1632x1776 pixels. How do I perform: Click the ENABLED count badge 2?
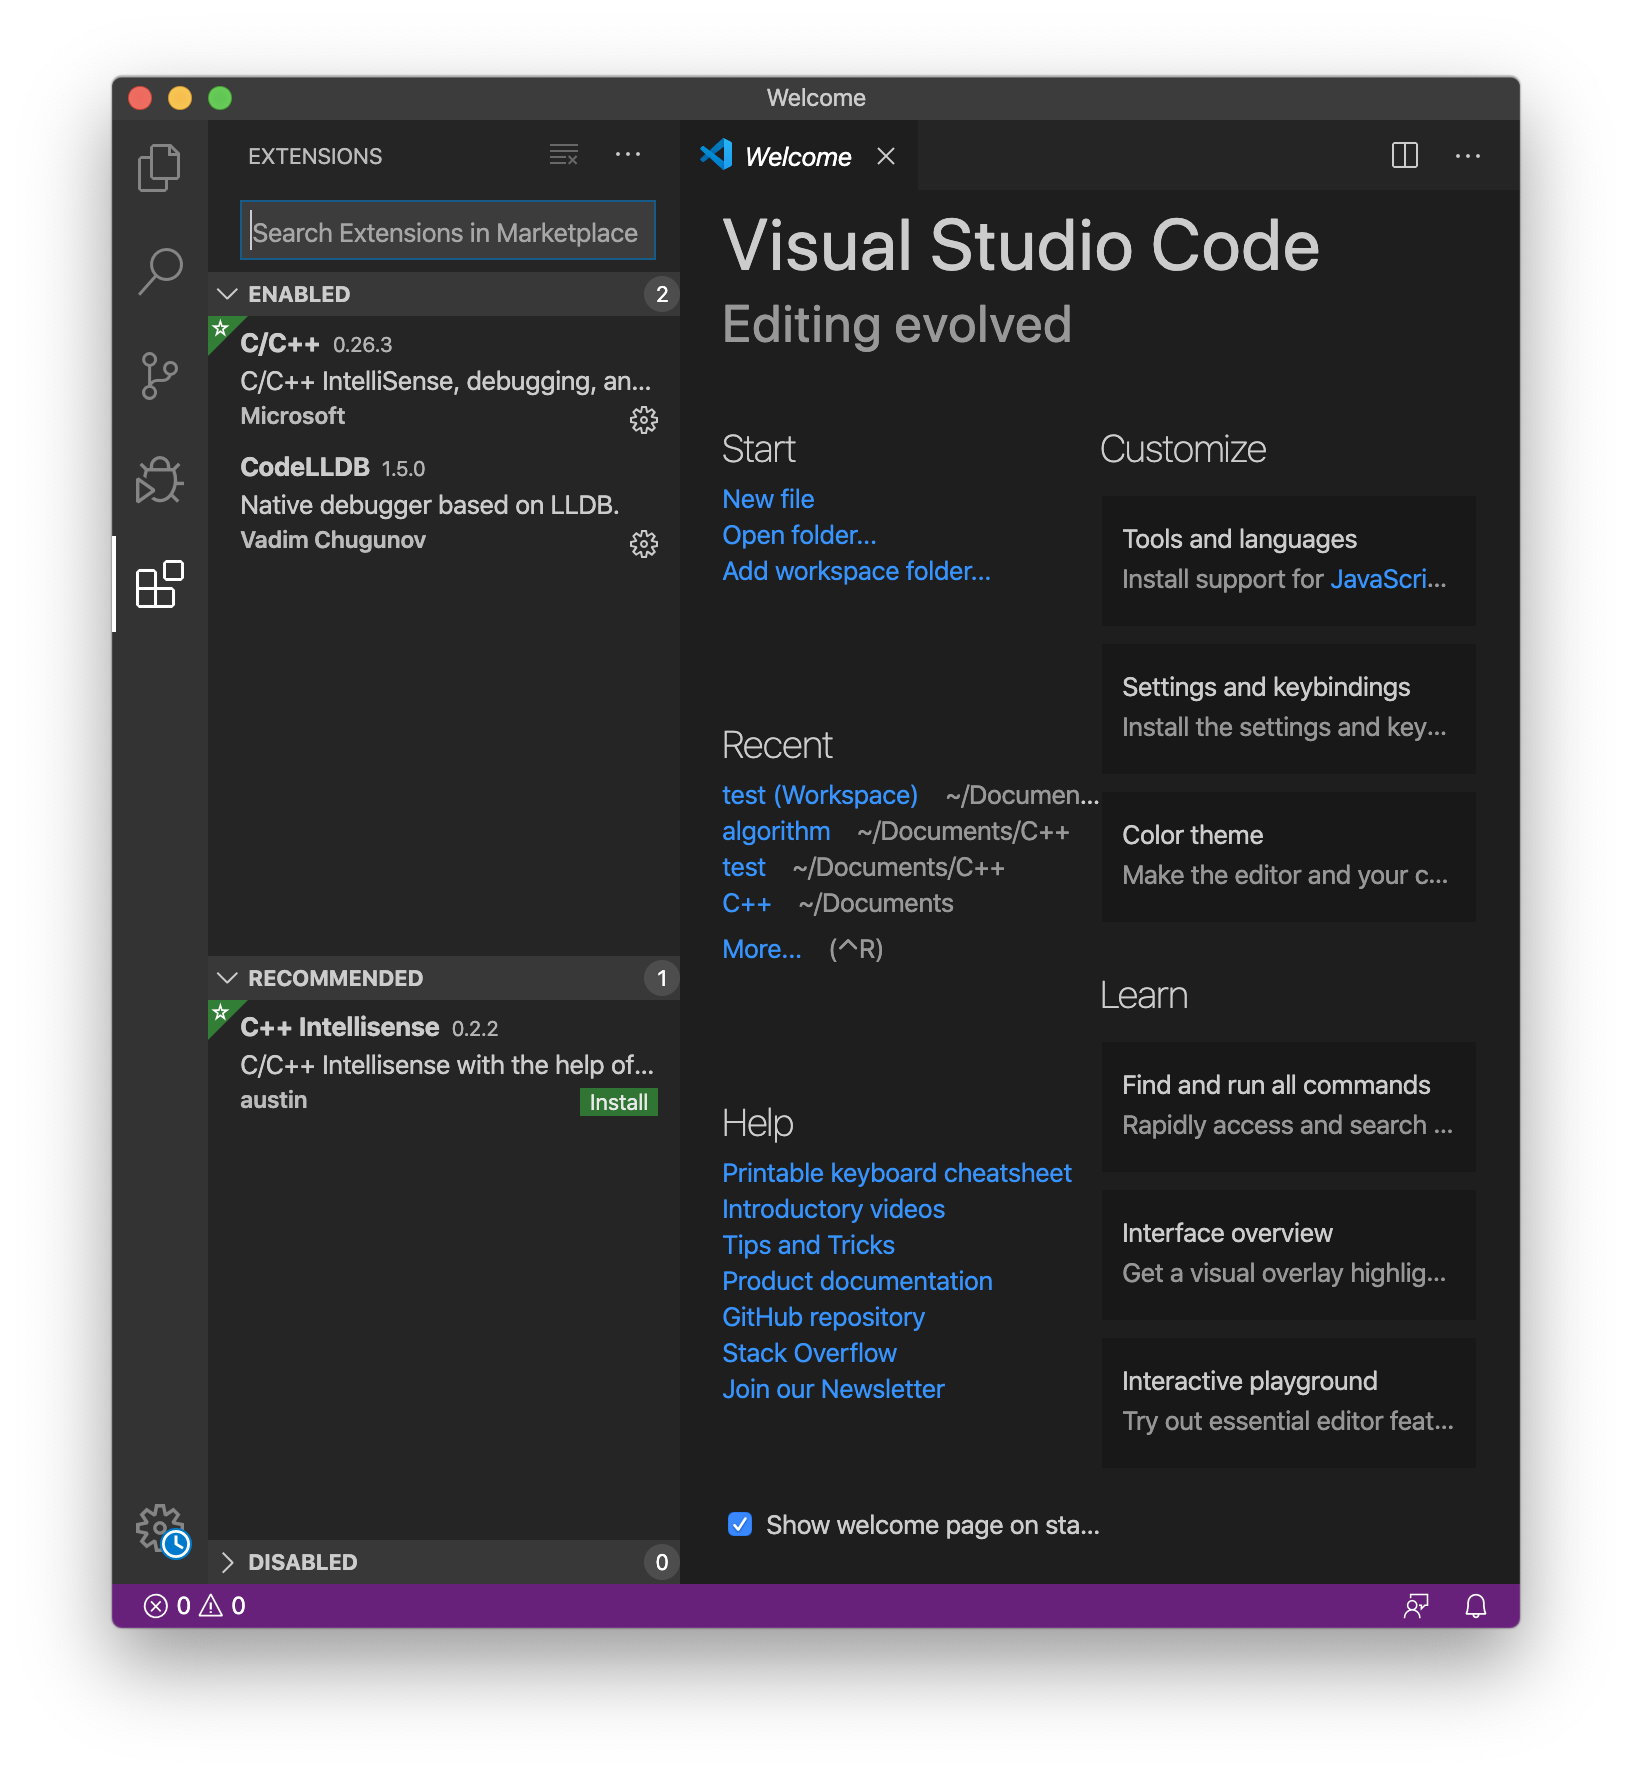pyautogui.click(x=661, y=294)
